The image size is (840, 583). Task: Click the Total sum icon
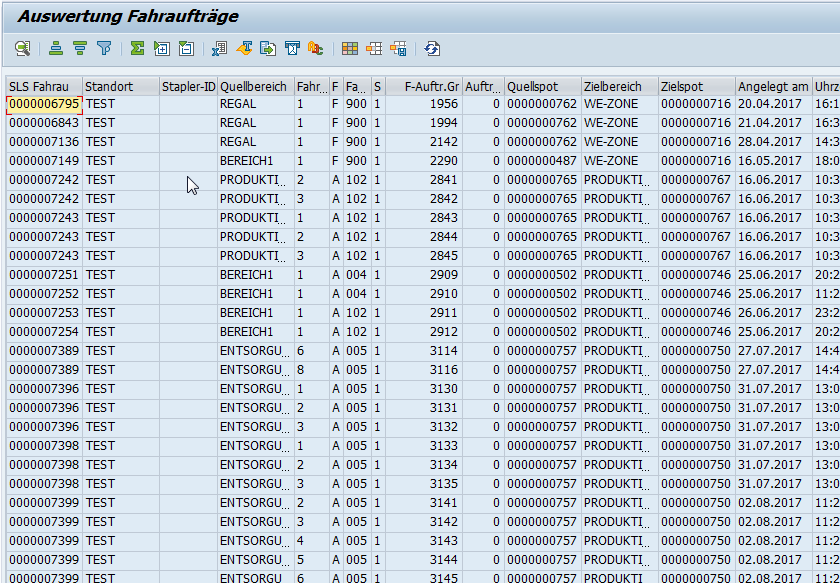click(x=137, y=48)
